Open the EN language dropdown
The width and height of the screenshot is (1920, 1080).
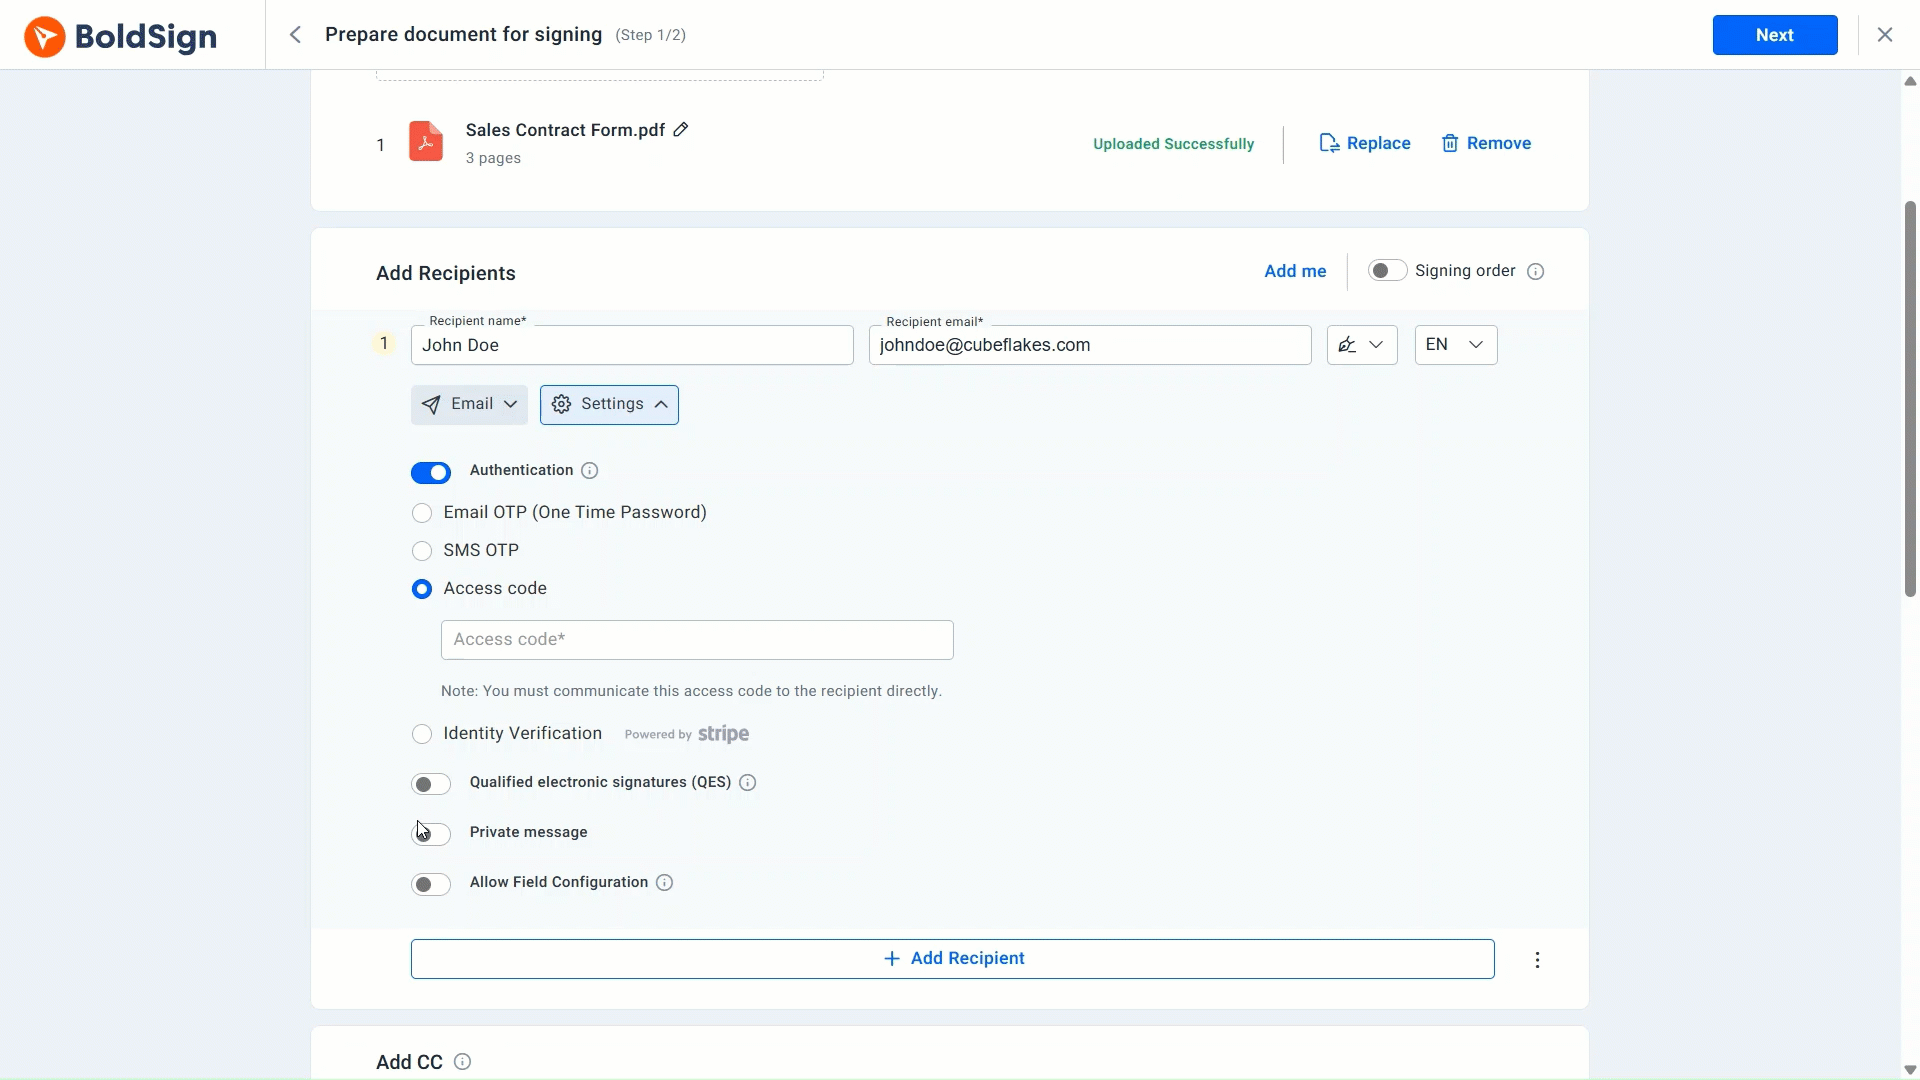tap(1455, 345)
